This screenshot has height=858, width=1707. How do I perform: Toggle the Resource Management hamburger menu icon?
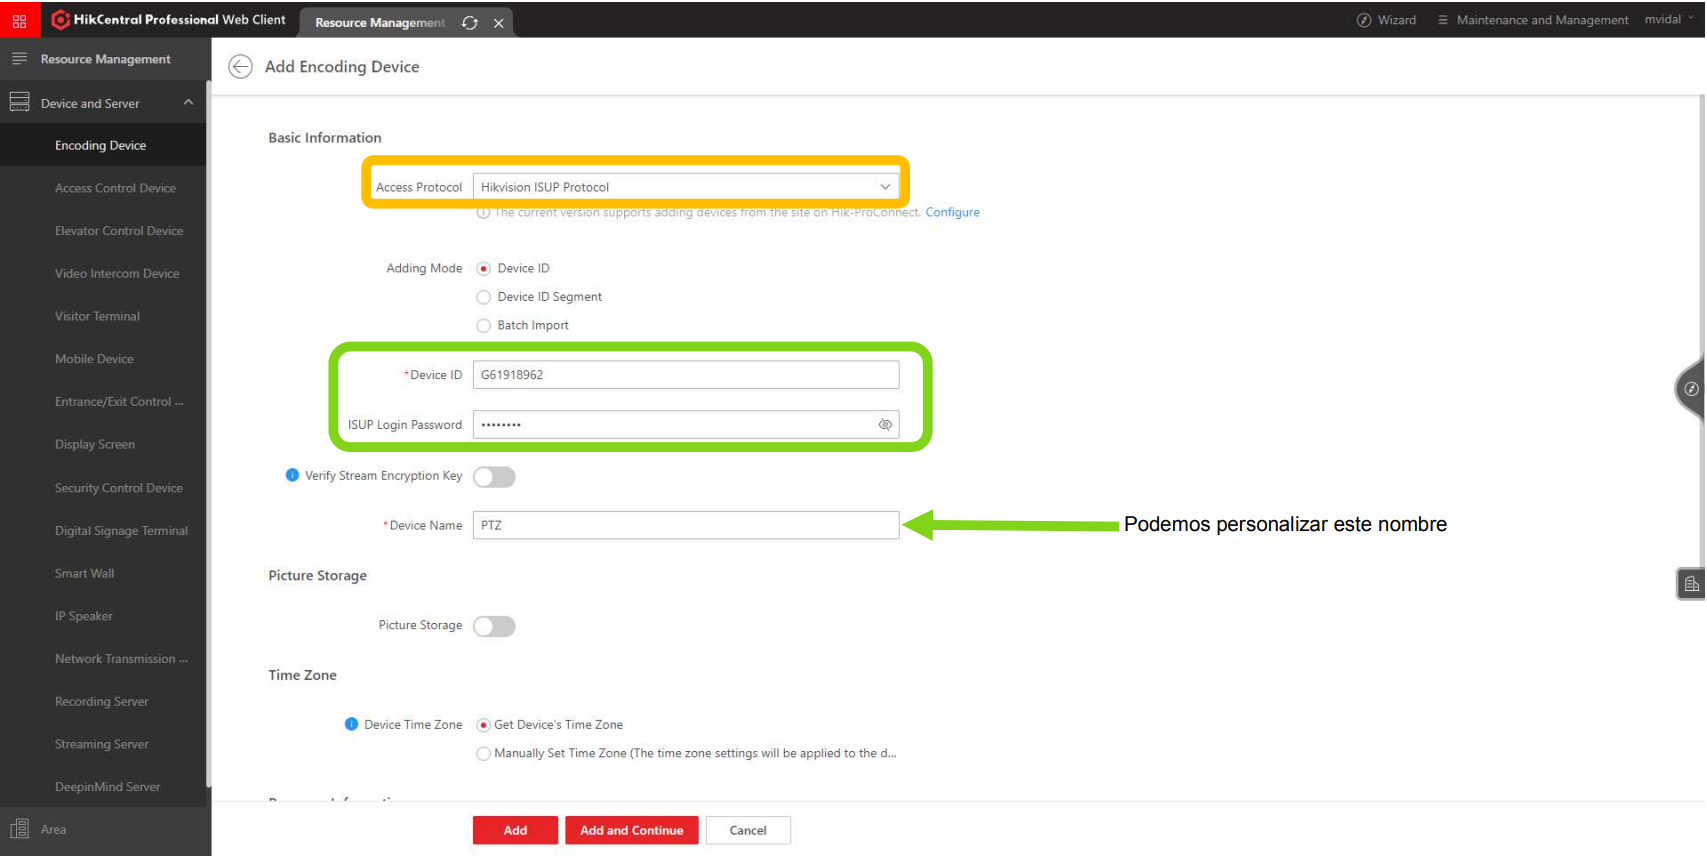click(x=19, y=59)
